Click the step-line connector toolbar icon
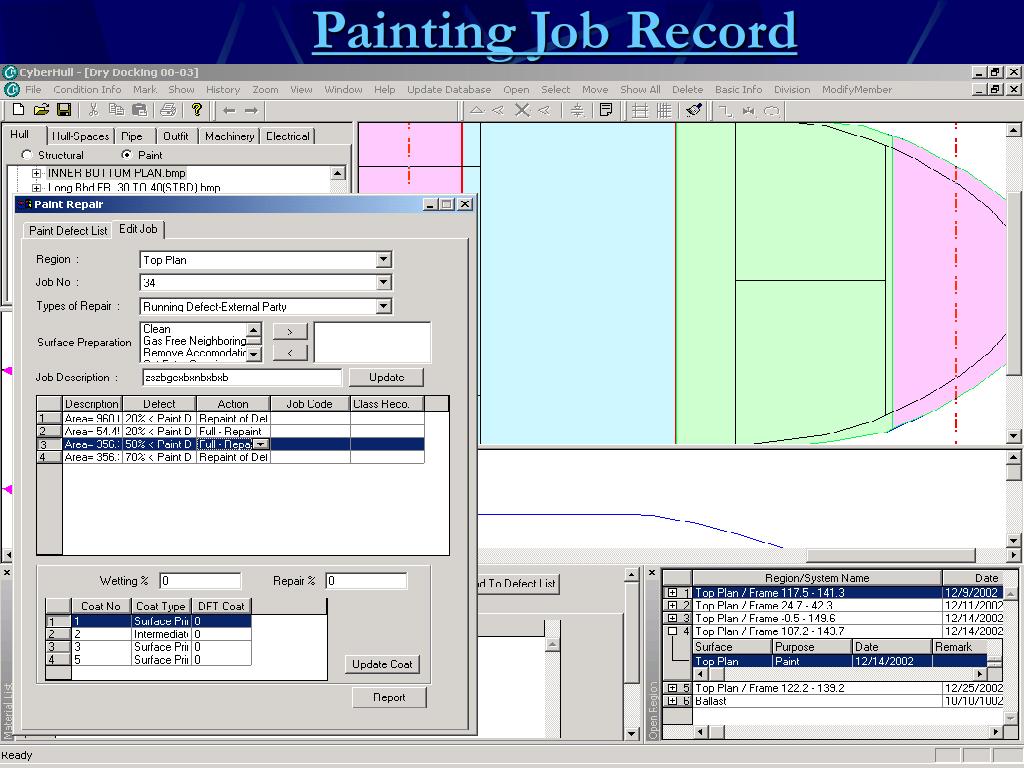This screenshot has width=1024, height=768. coord(725,111)
